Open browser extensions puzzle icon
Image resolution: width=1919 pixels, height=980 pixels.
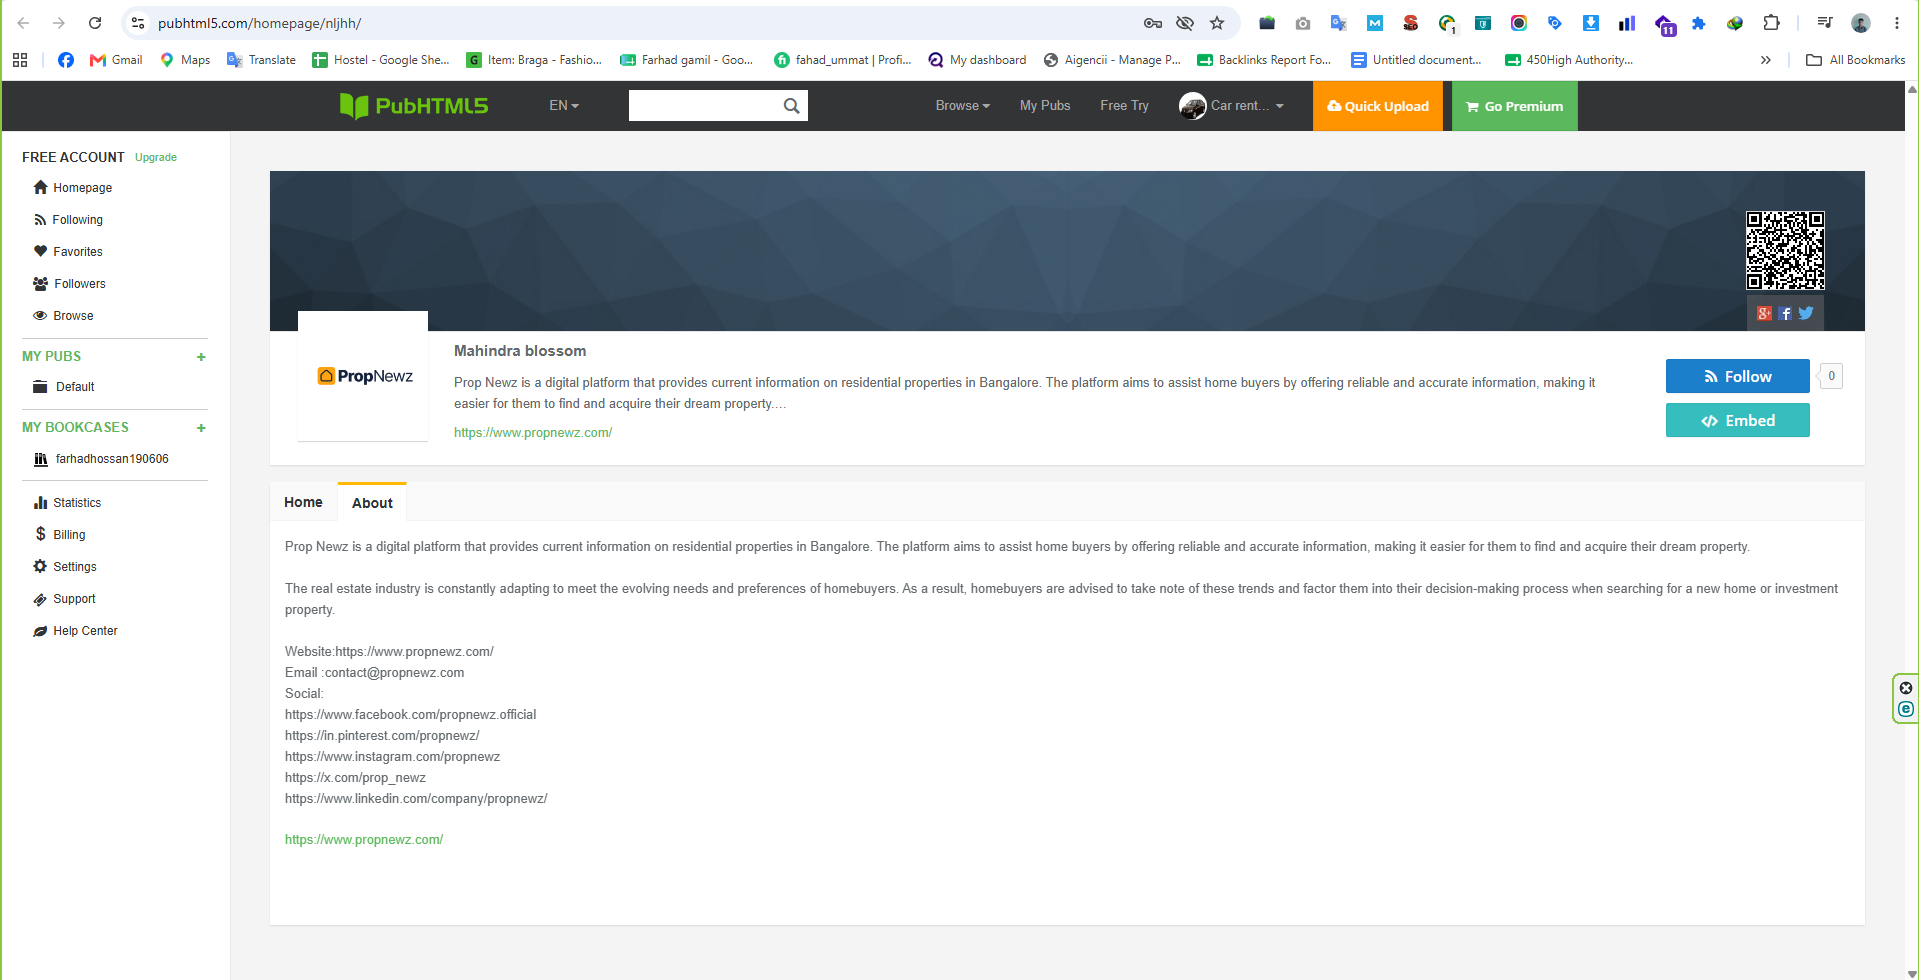[1771, 23]
